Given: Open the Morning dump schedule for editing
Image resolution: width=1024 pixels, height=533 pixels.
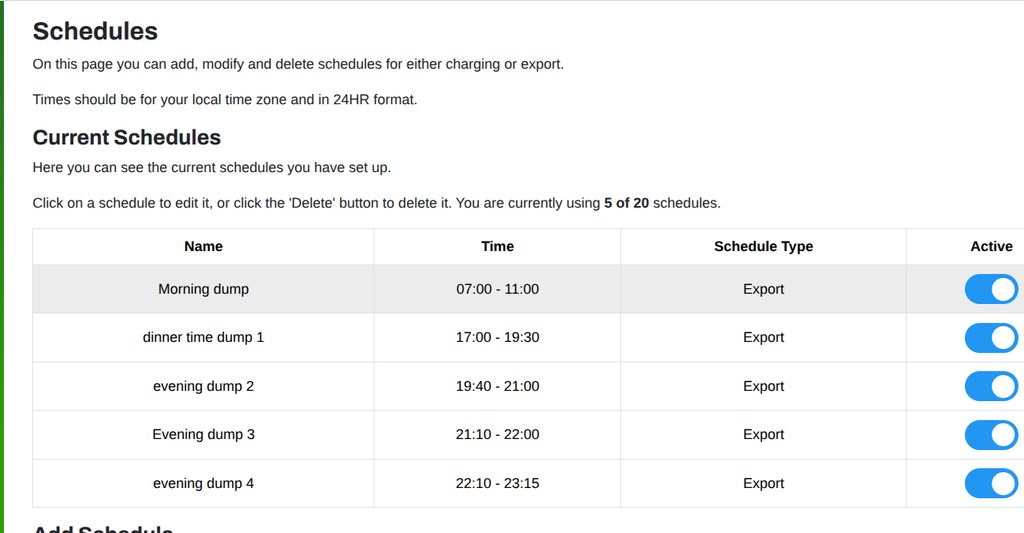Looking at the screenshot, I should (x=203, y=289).
